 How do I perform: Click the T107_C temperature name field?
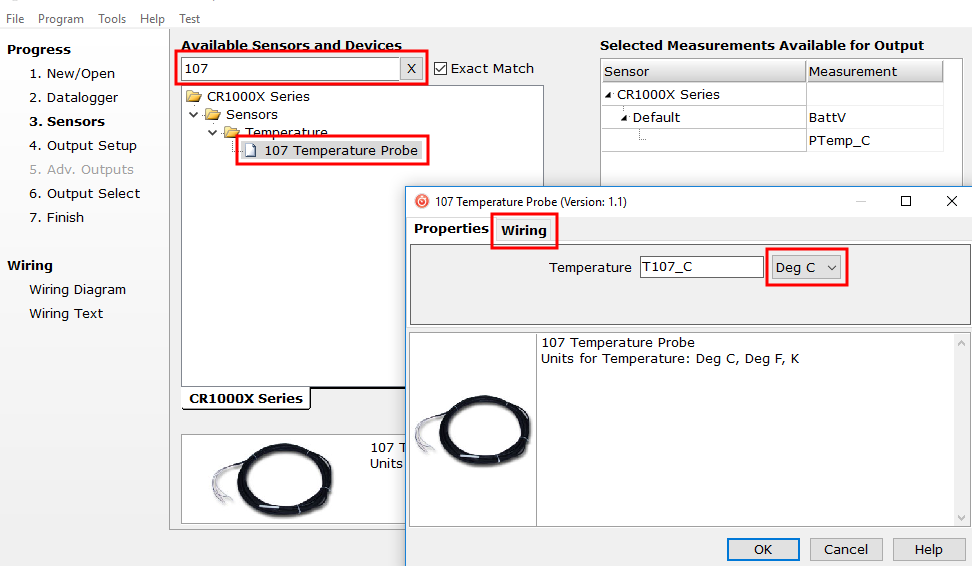point(701,267)
